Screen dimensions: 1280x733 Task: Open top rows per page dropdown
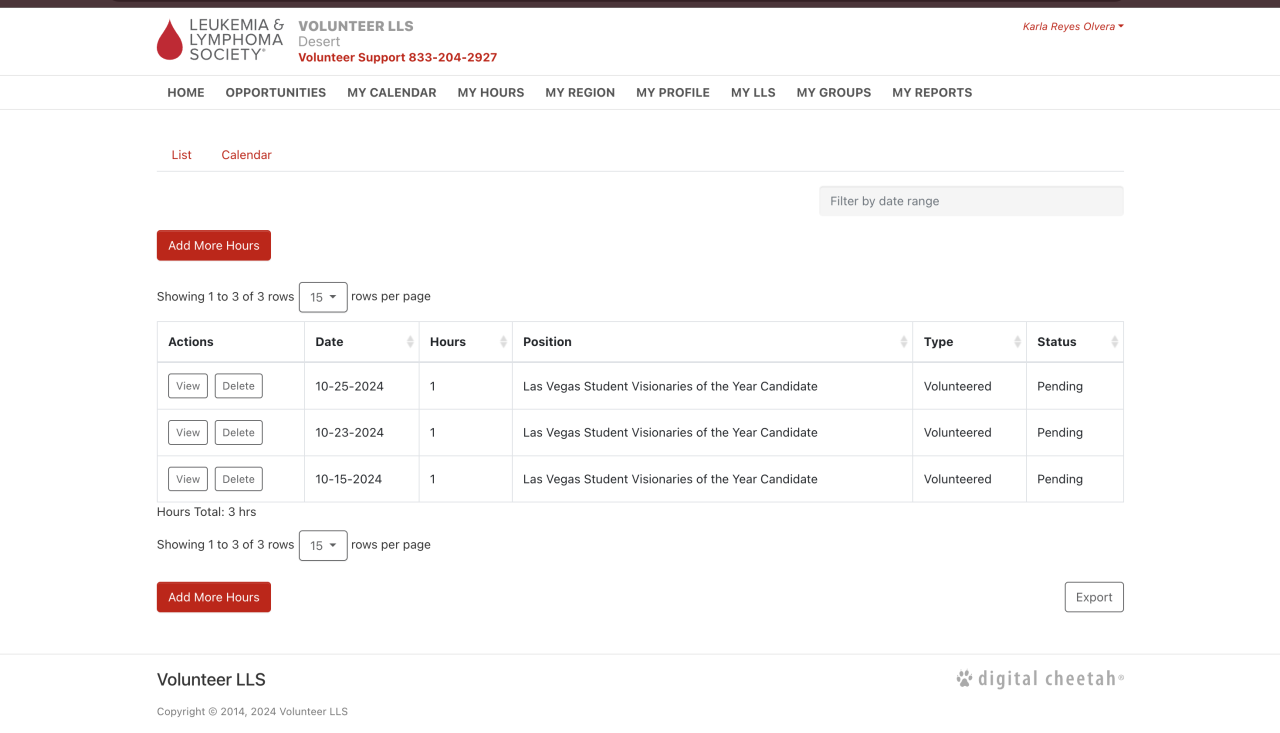click(x=323, y=297)
